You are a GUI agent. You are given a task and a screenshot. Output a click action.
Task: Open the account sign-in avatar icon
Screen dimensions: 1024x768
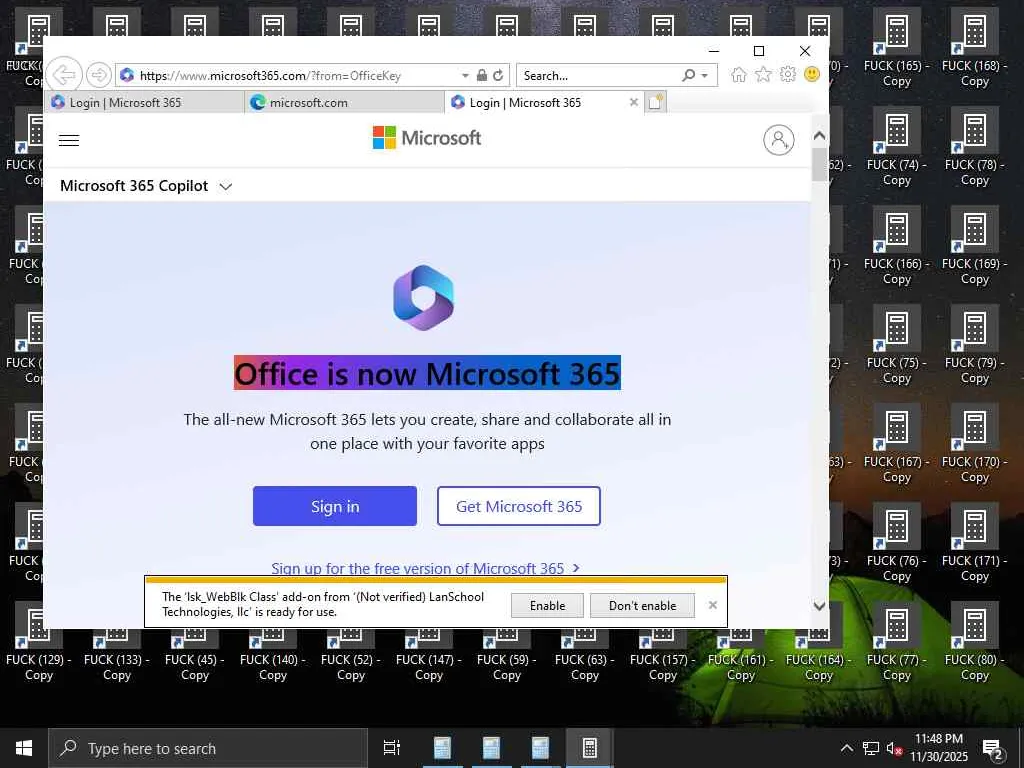[778, 140]
